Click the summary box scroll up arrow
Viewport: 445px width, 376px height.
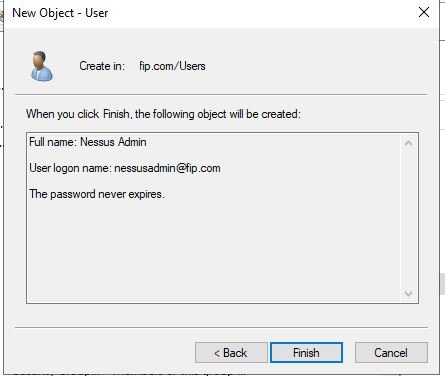coord(408,144)
